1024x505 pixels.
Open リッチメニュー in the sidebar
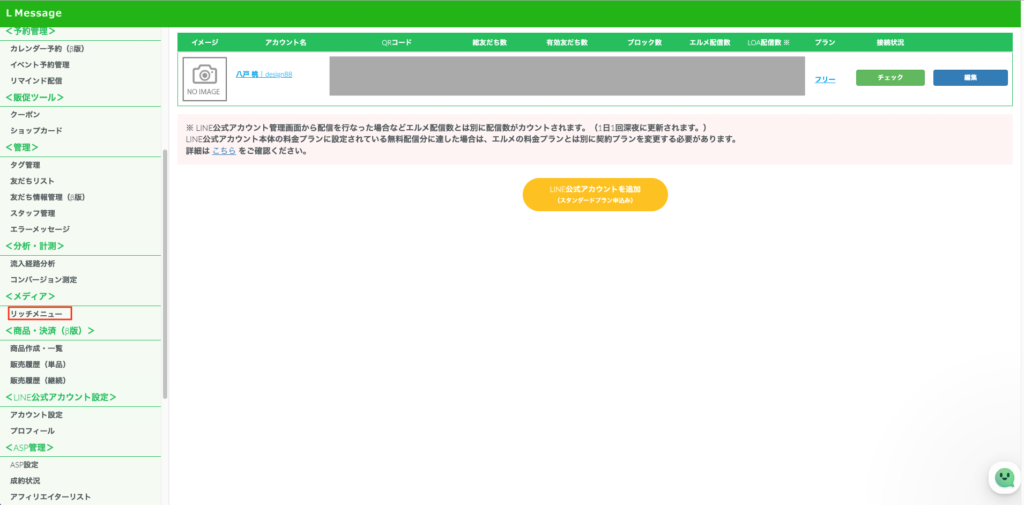(37, 314)
